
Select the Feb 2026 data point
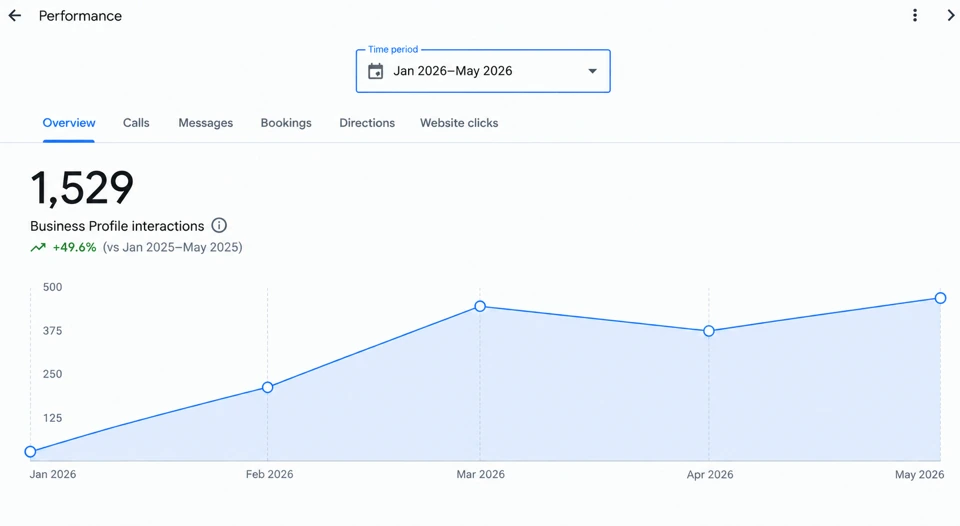click(268, 388)
